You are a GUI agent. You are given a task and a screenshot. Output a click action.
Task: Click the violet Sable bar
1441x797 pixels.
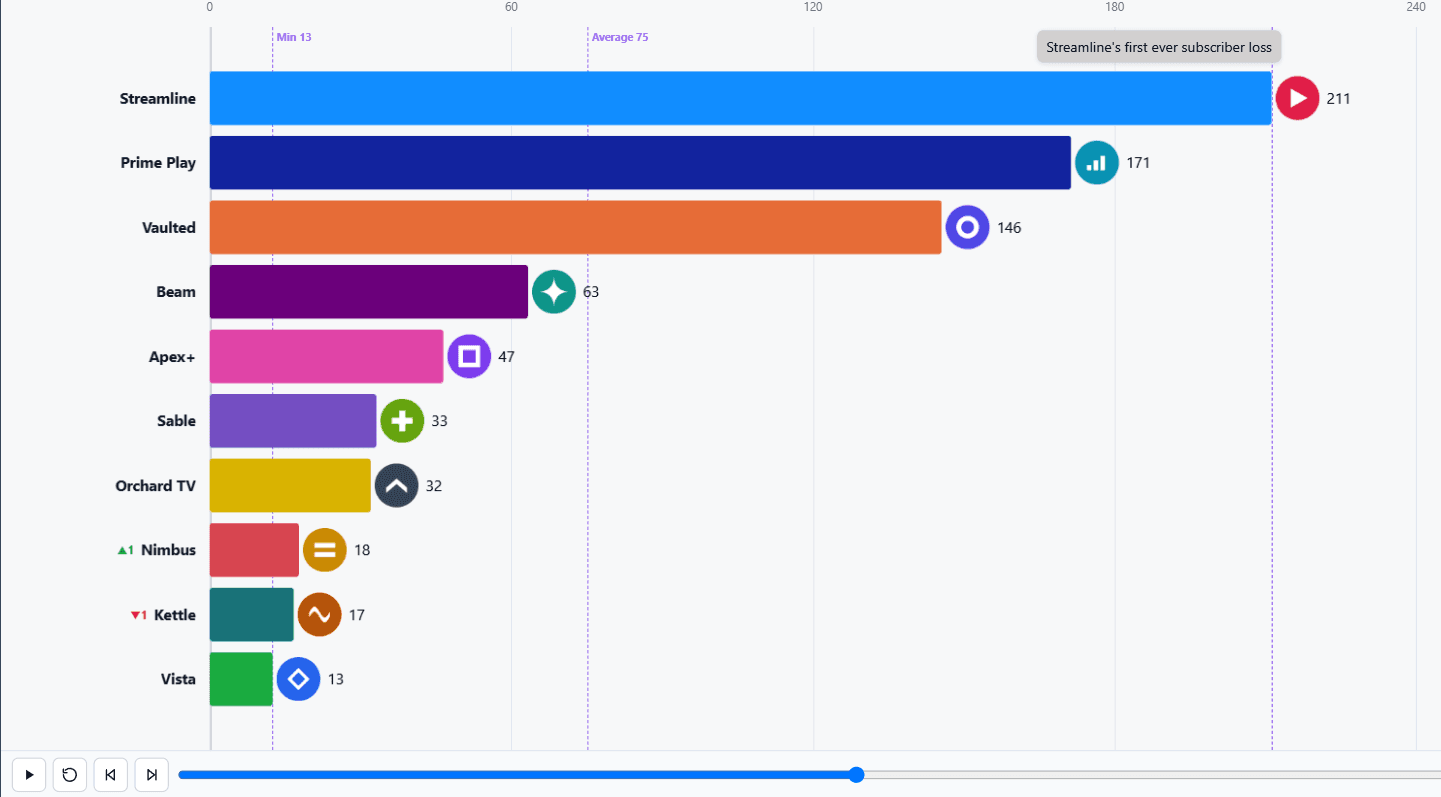(293, 421)
